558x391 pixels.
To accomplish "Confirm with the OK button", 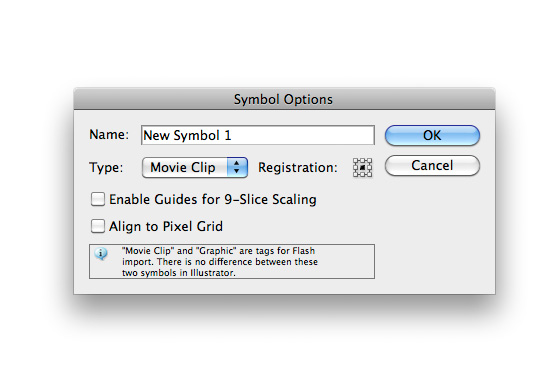I will point(432,135).
